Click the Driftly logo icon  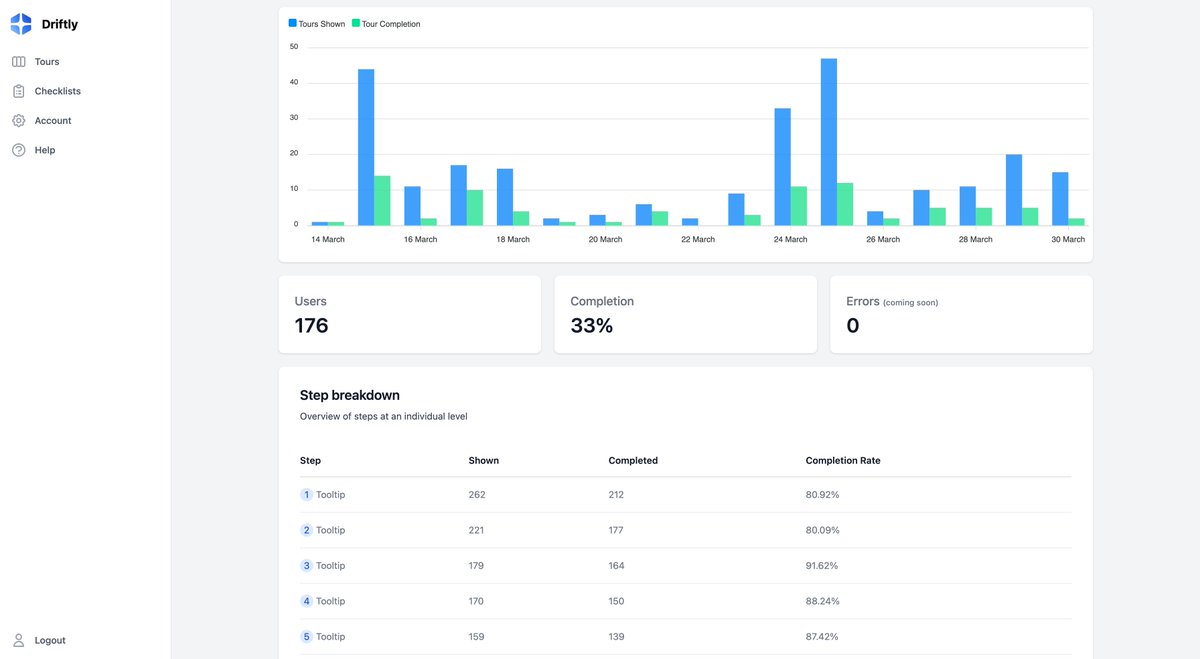21,24
